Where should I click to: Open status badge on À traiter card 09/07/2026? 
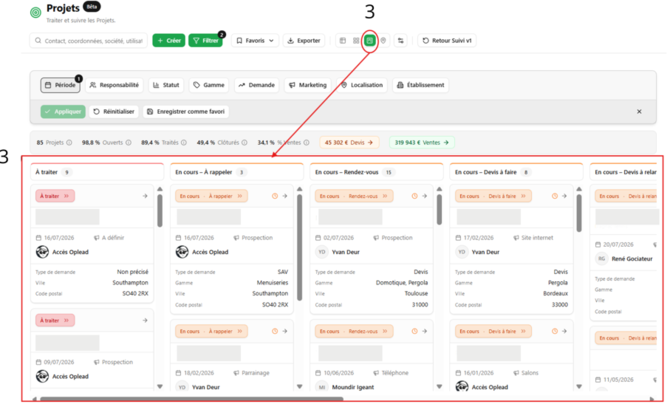point(55,320)
